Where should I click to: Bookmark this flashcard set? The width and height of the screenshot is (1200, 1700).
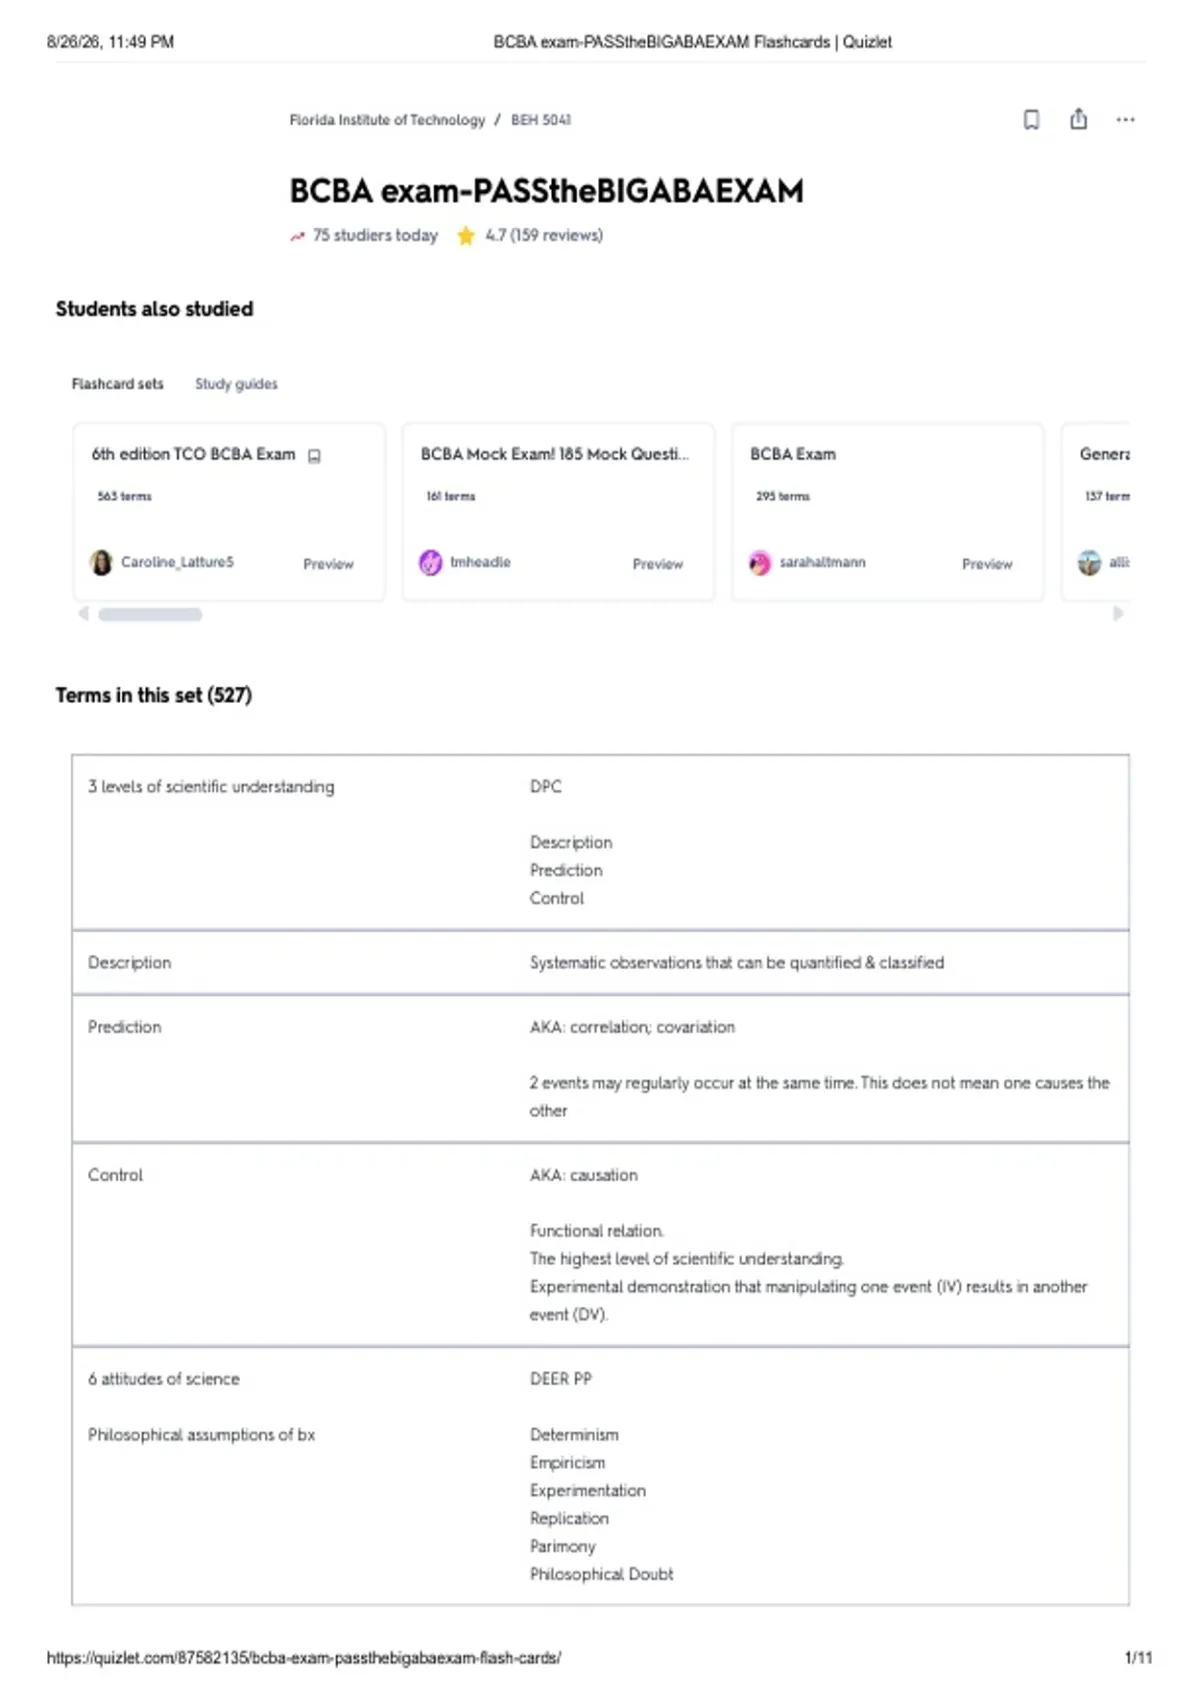coord(1031,120)
